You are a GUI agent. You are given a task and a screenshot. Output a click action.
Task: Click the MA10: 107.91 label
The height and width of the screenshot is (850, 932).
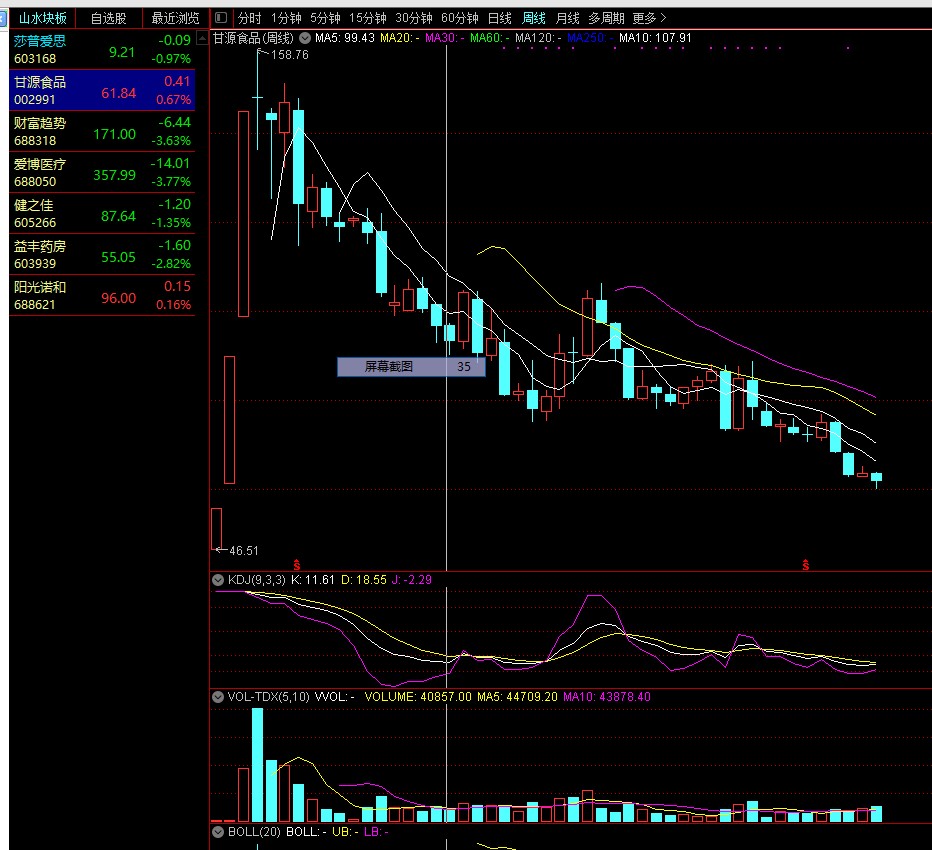655,38
